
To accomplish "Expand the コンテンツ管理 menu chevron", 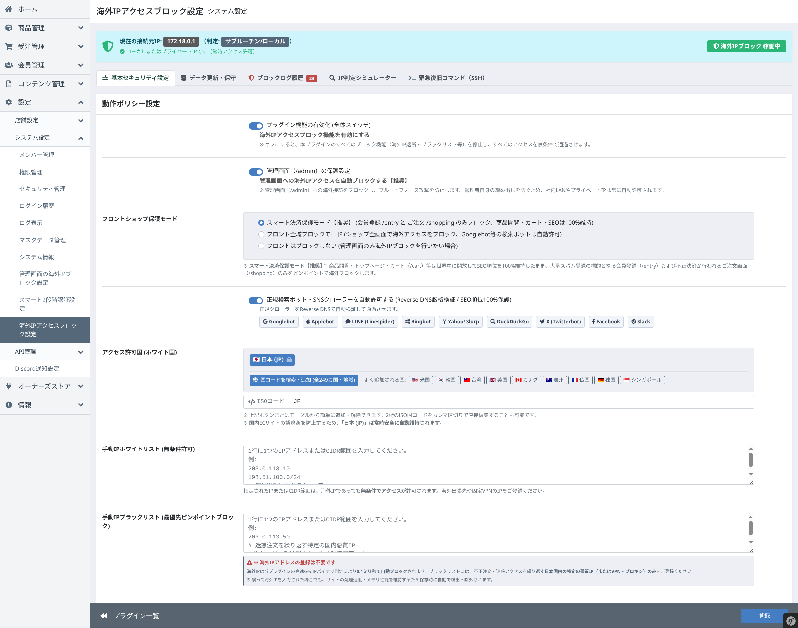I will click(x=80, y=83).
